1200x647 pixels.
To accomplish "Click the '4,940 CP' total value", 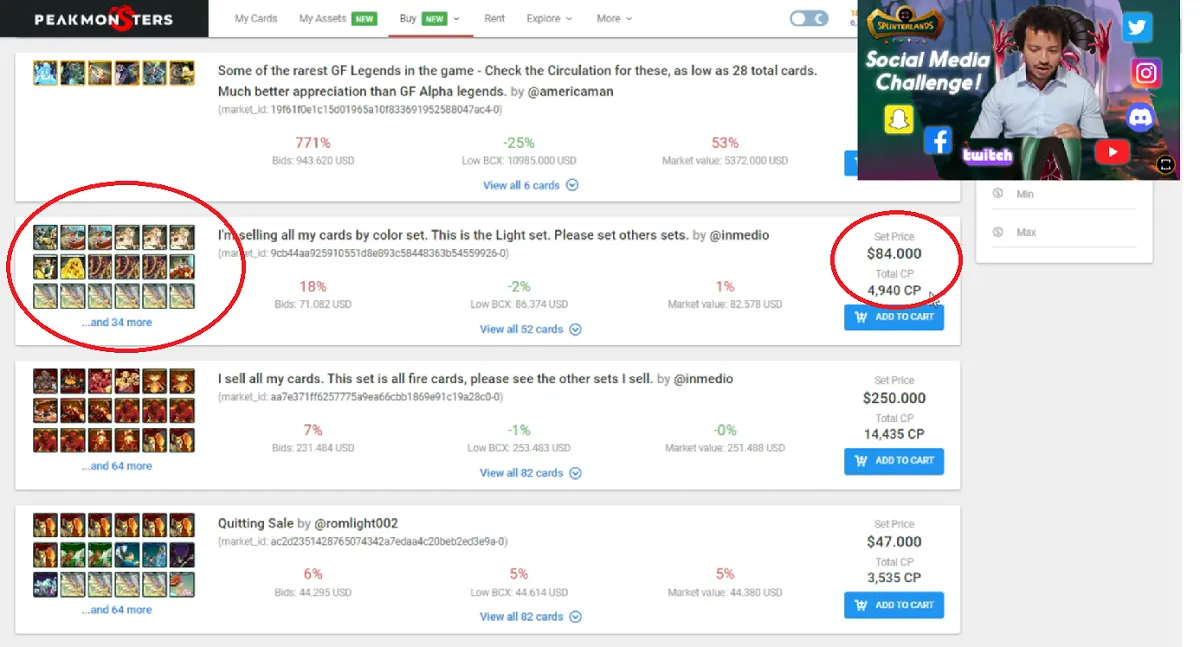I will pos(894,291).
